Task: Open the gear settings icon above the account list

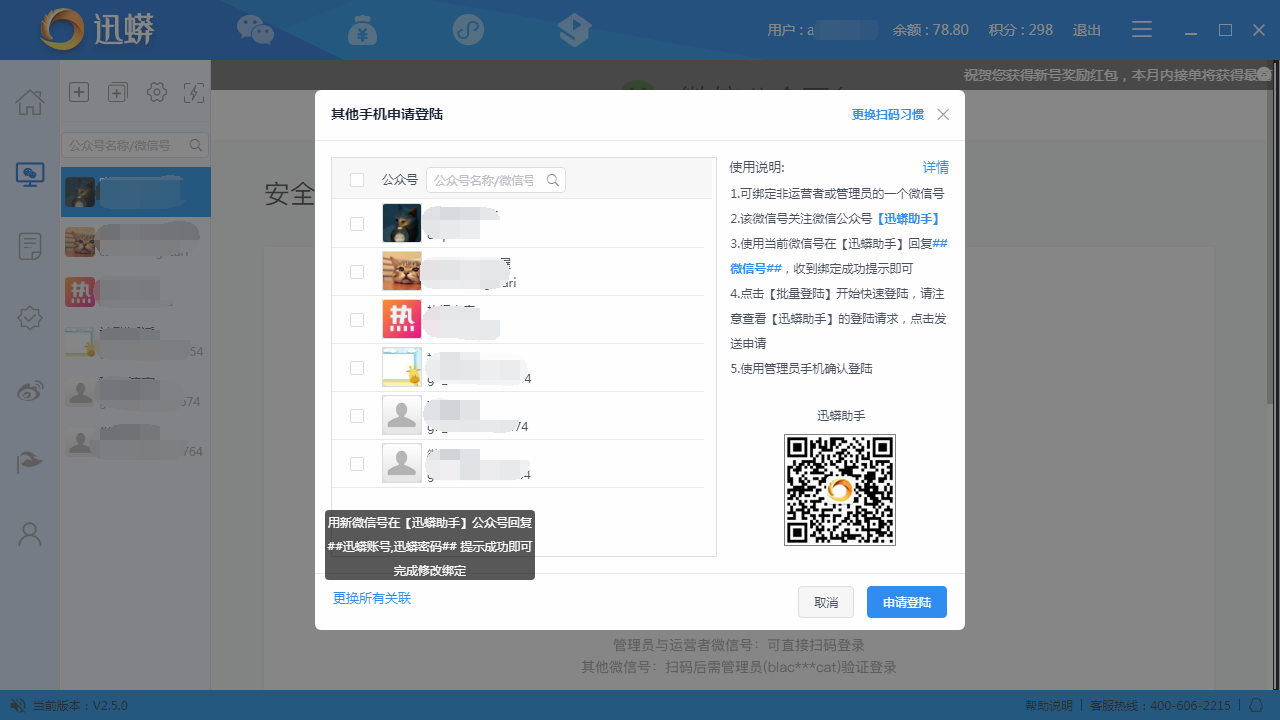Action: pyautogui.click(x=156, y=92)
